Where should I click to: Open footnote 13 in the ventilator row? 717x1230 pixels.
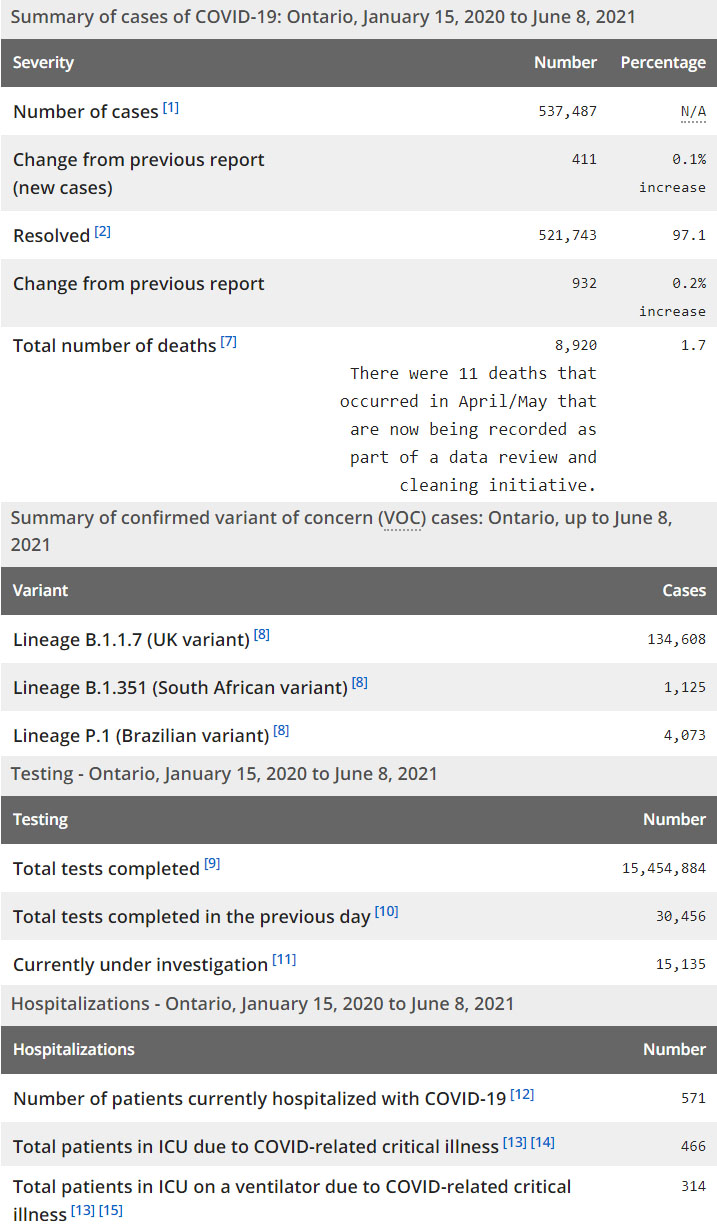tap(82, 1211)
